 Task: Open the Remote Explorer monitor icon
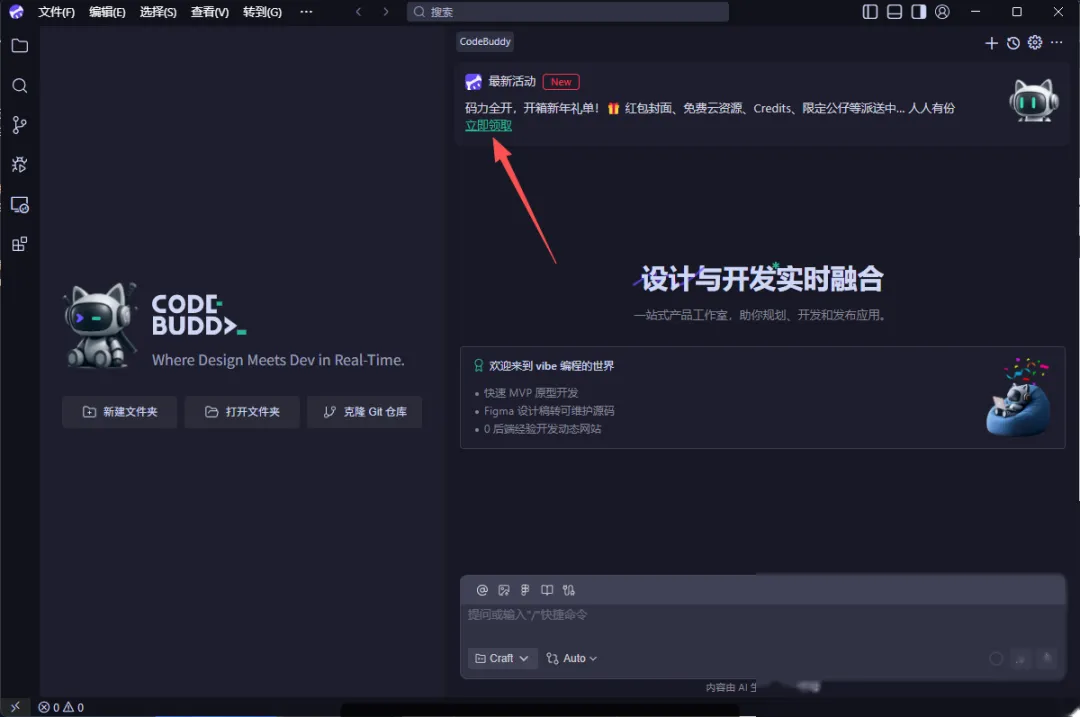(x=20, y=205)
